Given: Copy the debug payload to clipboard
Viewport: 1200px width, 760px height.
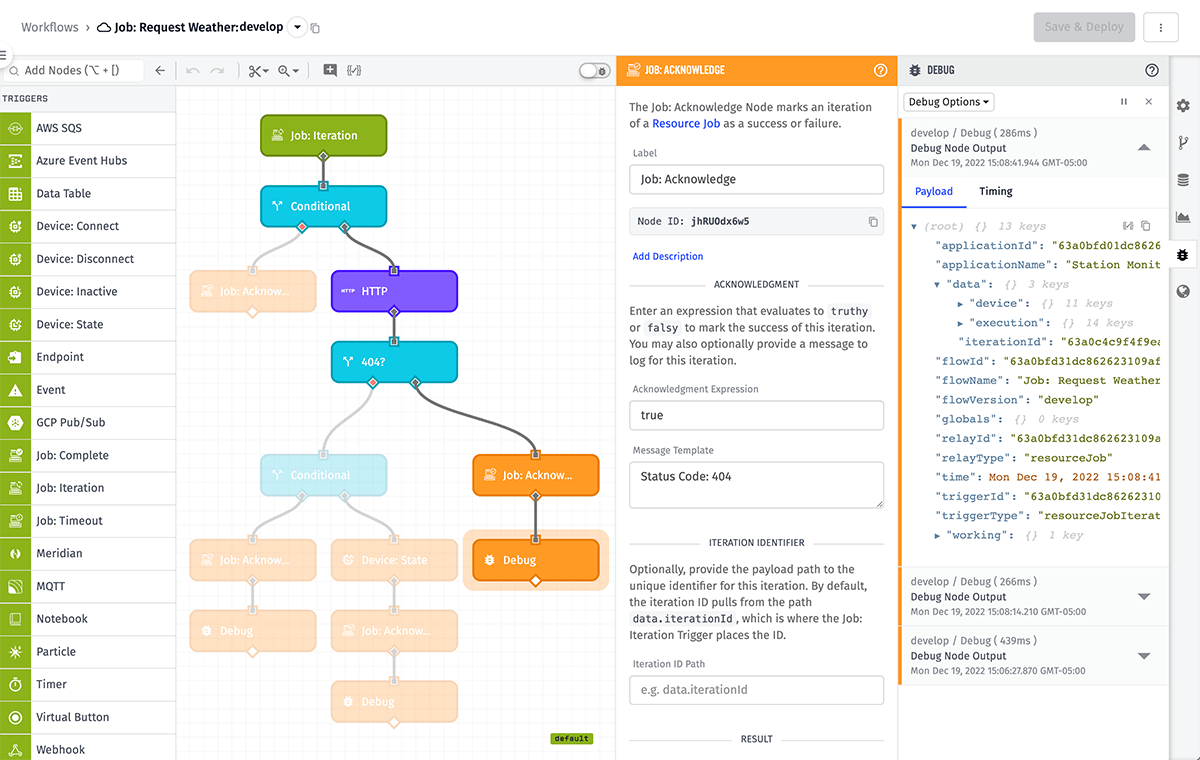Looking at the screenshot, I should coord(1146,227).
